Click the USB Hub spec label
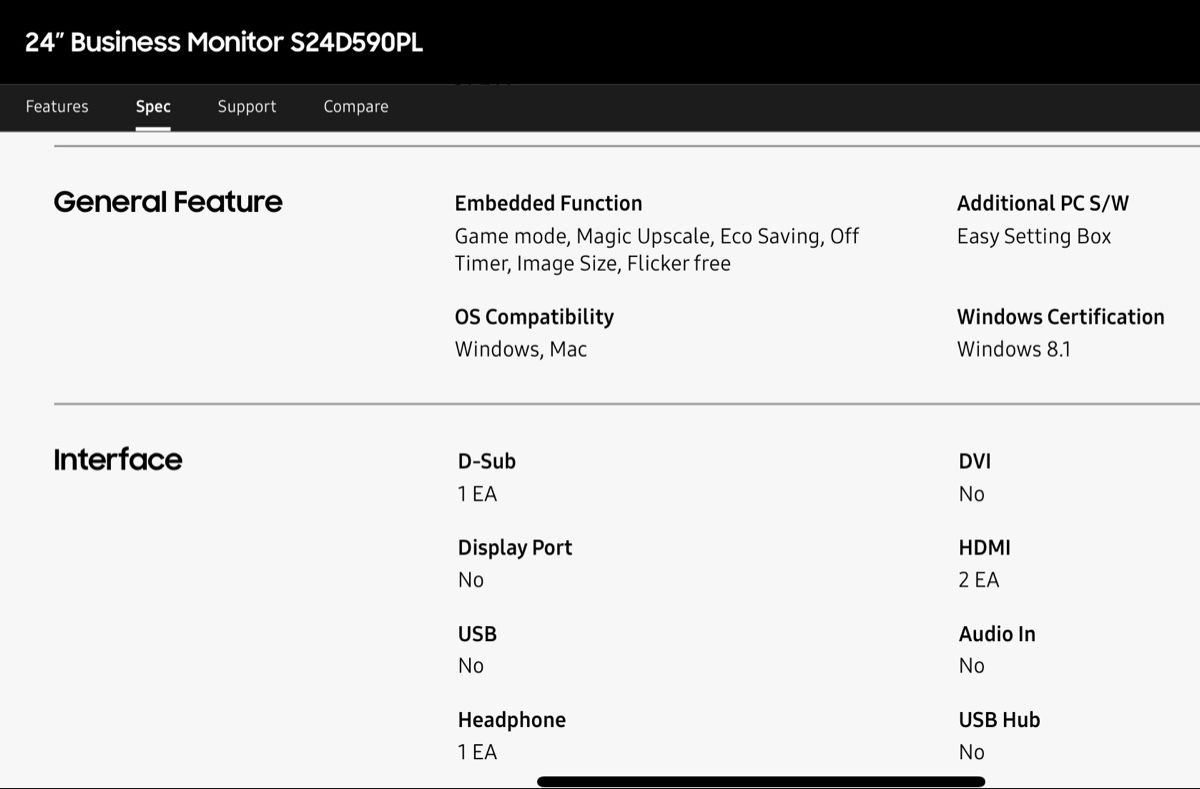This screenshot has width=1200, height=789. point(999,720)
